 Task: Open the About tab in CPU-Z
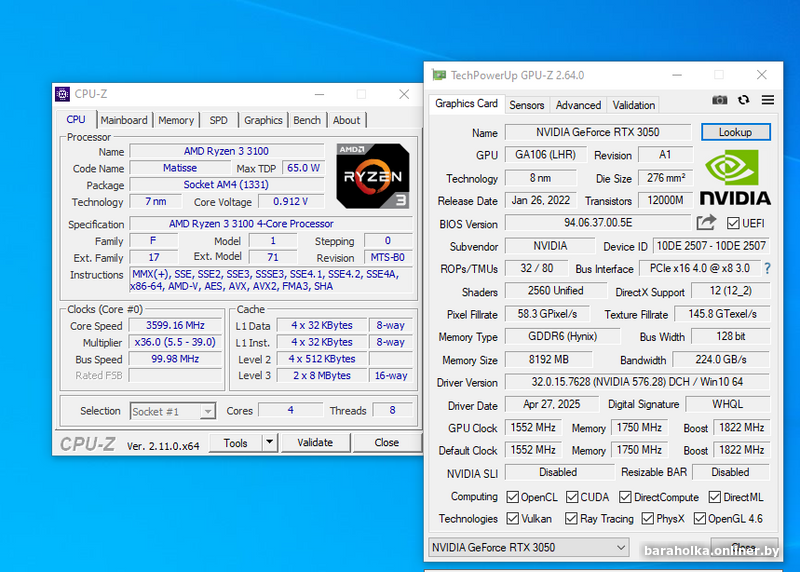click(x=346, y=120)
